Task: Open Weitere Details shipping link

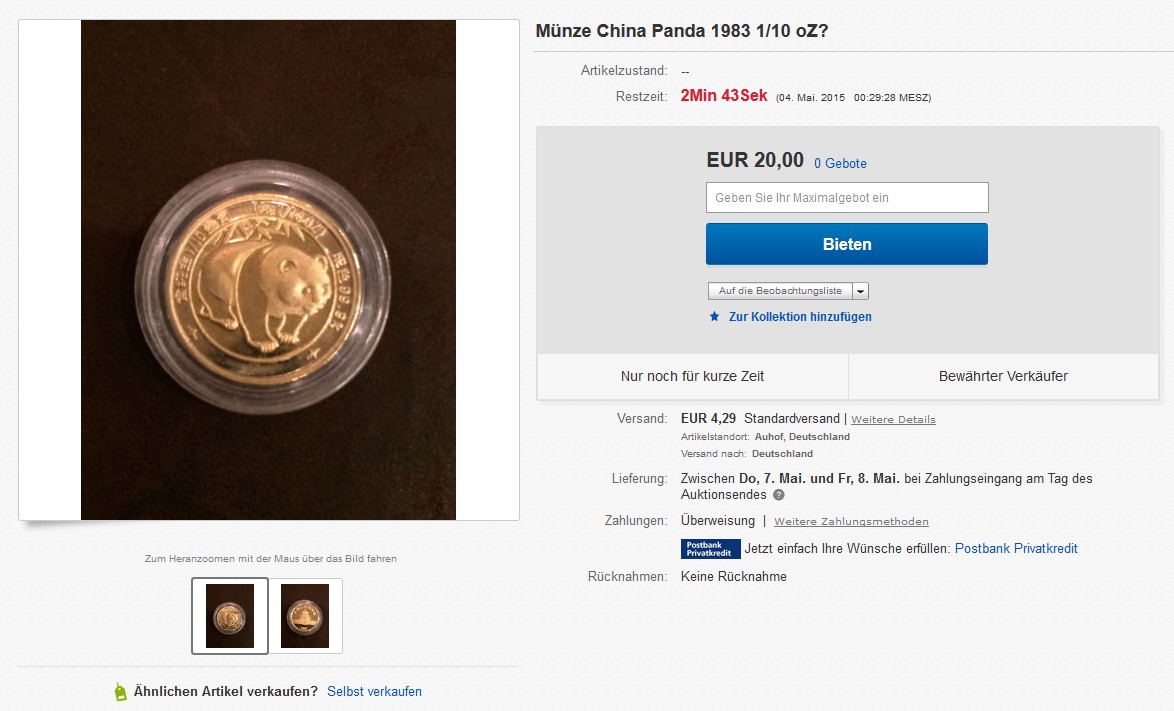Action: click(x=893, y=419)
